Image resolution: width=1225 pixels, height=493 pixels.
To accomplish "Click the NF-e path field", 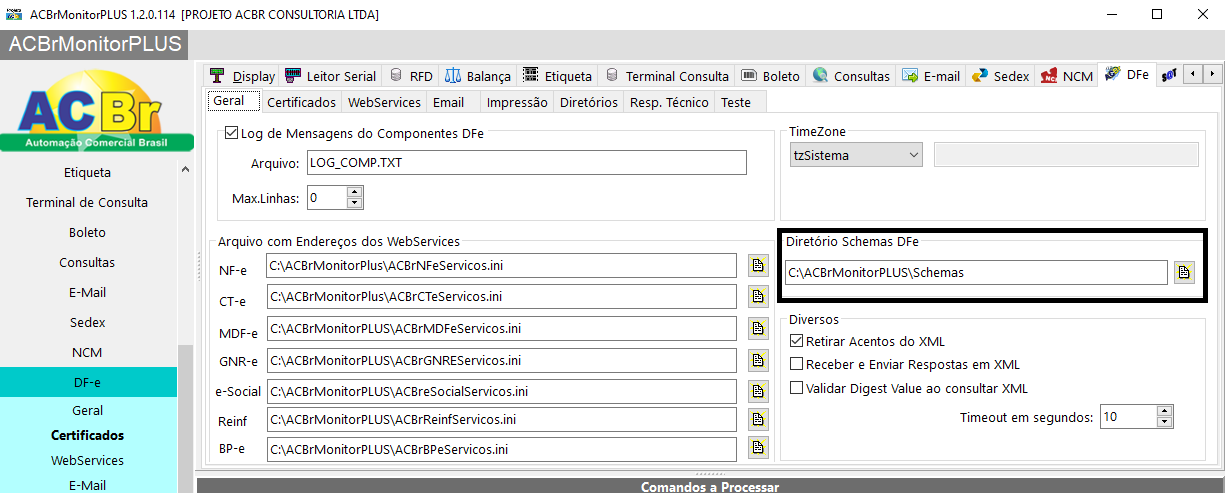I will (502, 266).
